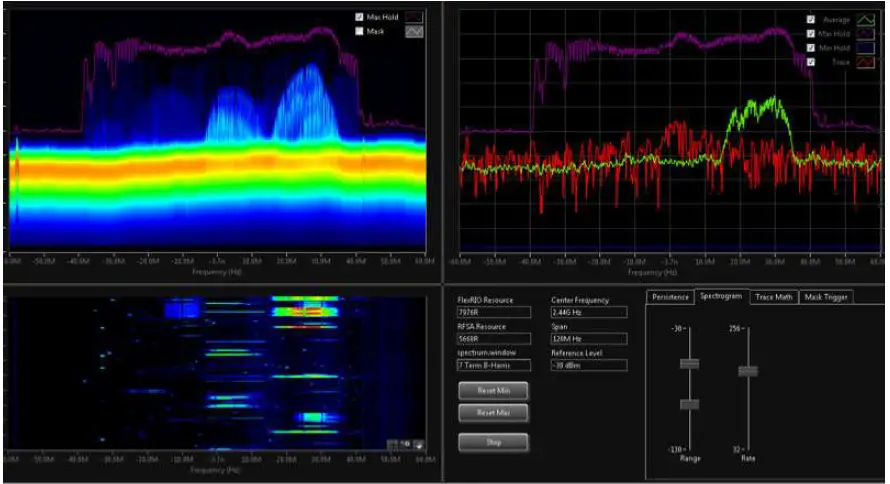Disable Max Hold checkbox in persistence plot
Screen dimensions: 890x484
[359, 17]
